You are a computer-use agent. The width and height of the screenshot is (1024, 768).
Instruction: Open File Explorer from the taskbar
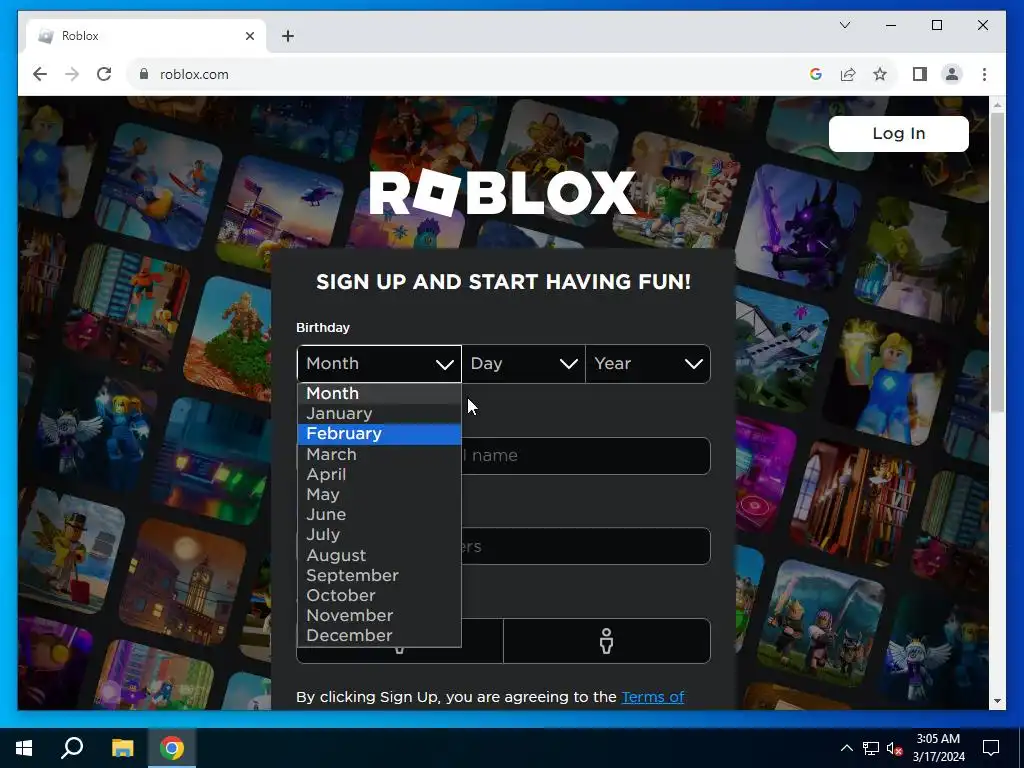[x=122, y=748]
